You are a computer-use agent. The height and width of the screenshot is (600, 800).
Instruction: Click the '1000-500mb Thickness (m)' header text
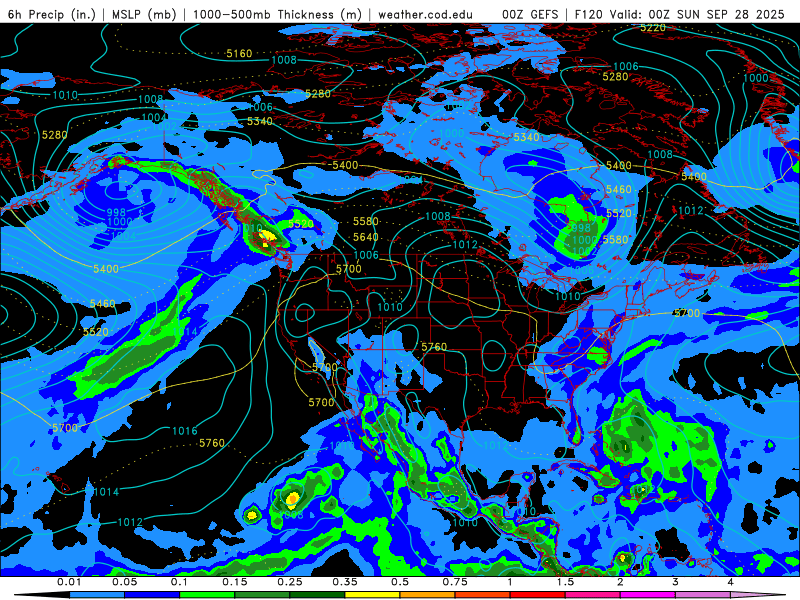point(278,14)
